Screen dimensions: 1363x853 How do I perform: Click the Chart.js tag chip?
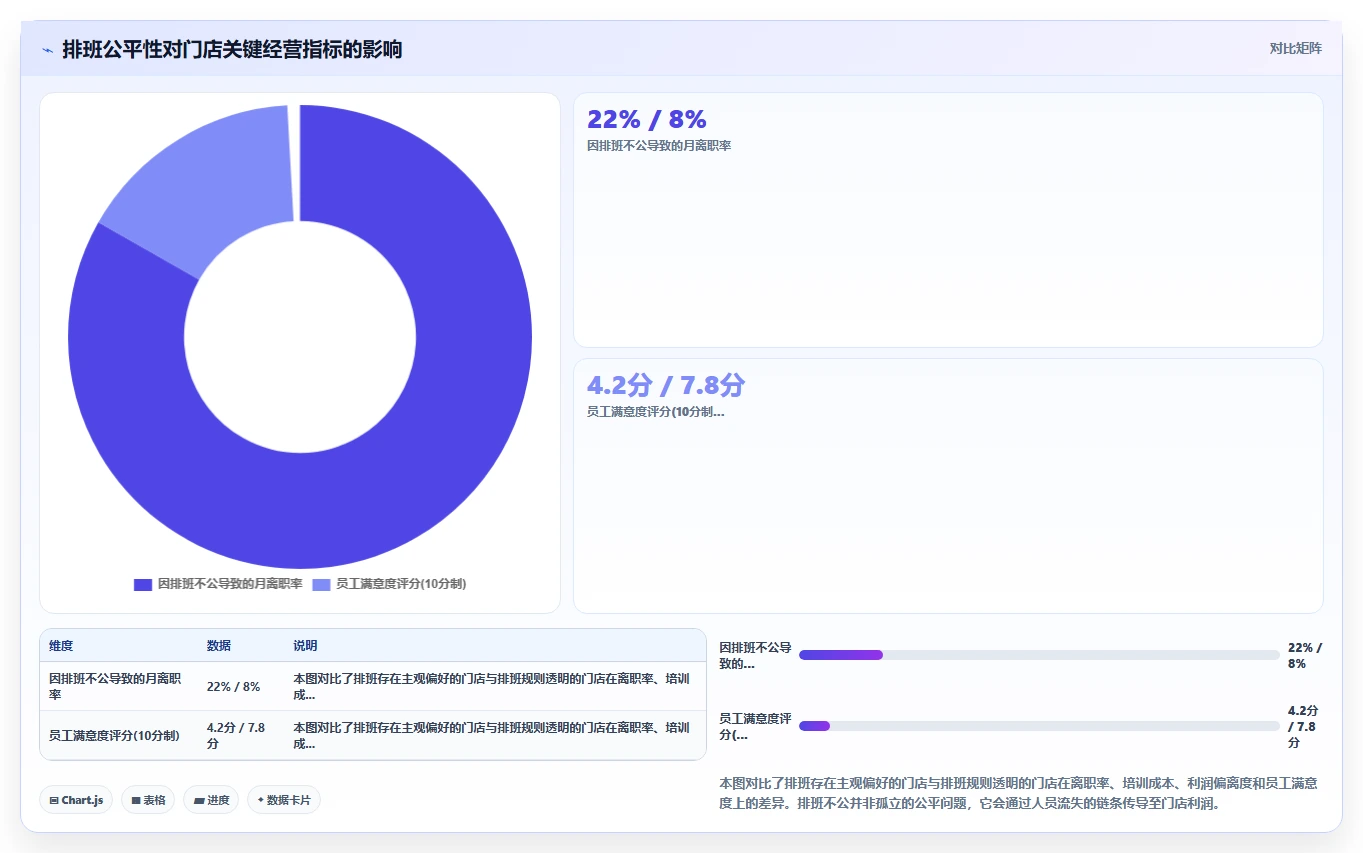(76, 800)
